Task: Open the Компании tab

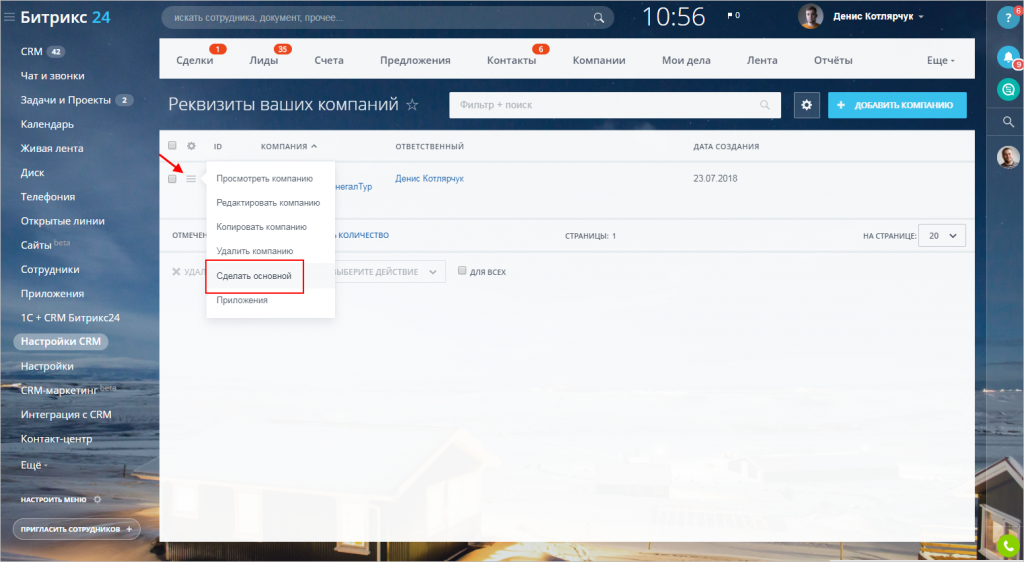Action: tap(599, 60)
